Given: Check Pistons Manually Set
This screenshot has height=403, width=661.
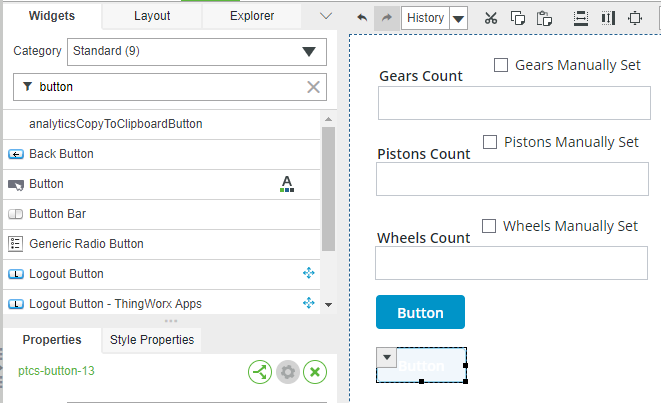Looking at the screenshot, I should (x=490, y=142).
